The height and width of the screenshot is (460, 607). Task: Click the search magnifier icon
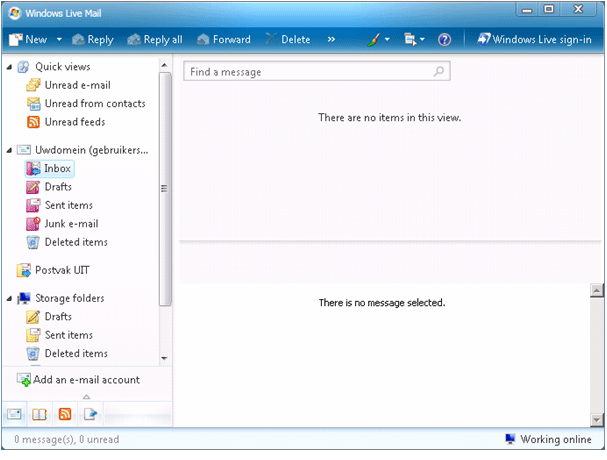coord(439,71)
